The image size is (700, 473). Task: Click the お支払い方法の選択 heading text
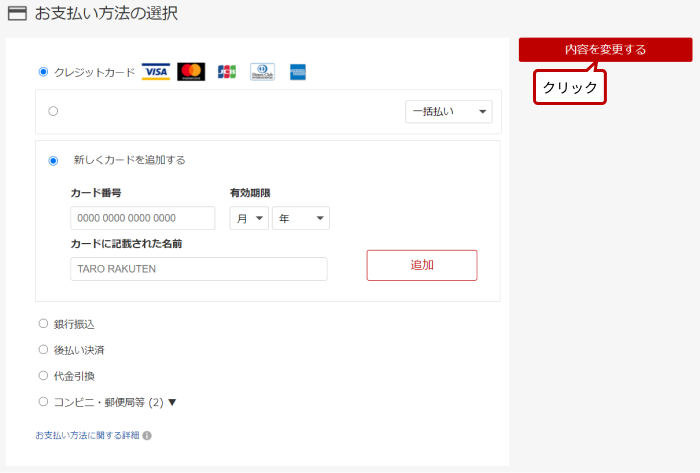click(x=106, y=13)
